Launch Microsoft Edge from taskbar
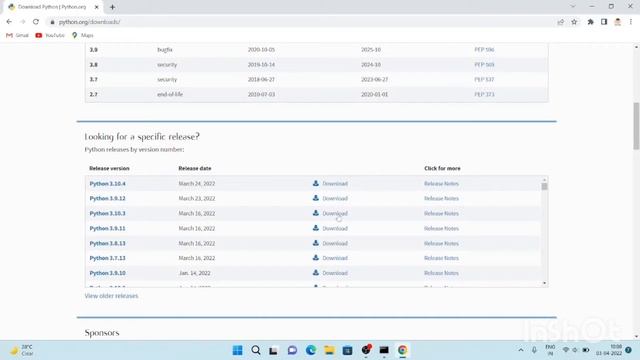The image size is (640, 360). pyautogui.click(x=311, y=350)
